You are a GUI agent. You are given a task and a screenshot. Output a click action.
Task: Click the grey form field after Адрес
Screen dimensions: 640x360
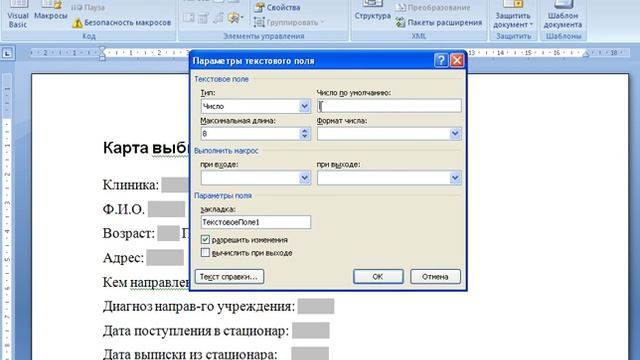165,258
